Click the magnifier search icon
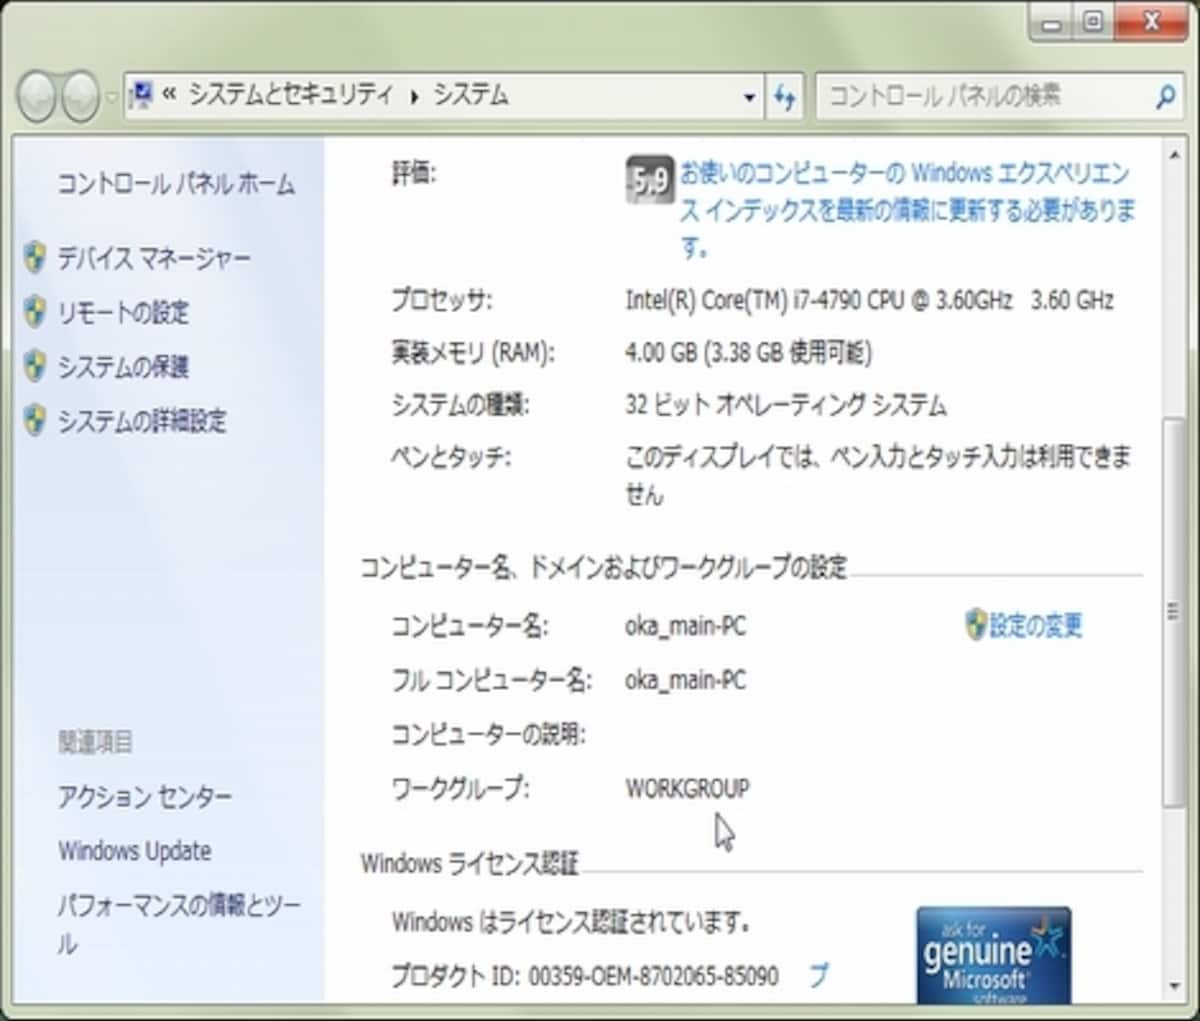The height and width of the screenshot is (1021, 1200). click(x=1165, y=96)
